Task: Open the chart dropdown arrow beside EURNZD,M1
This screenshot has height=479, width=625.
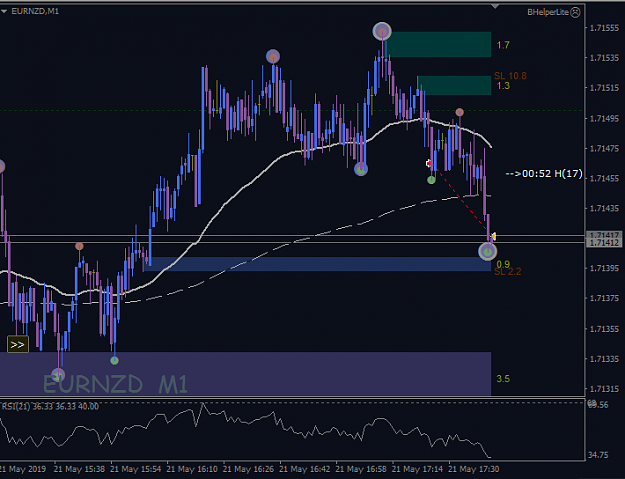Action: [4, 12]
